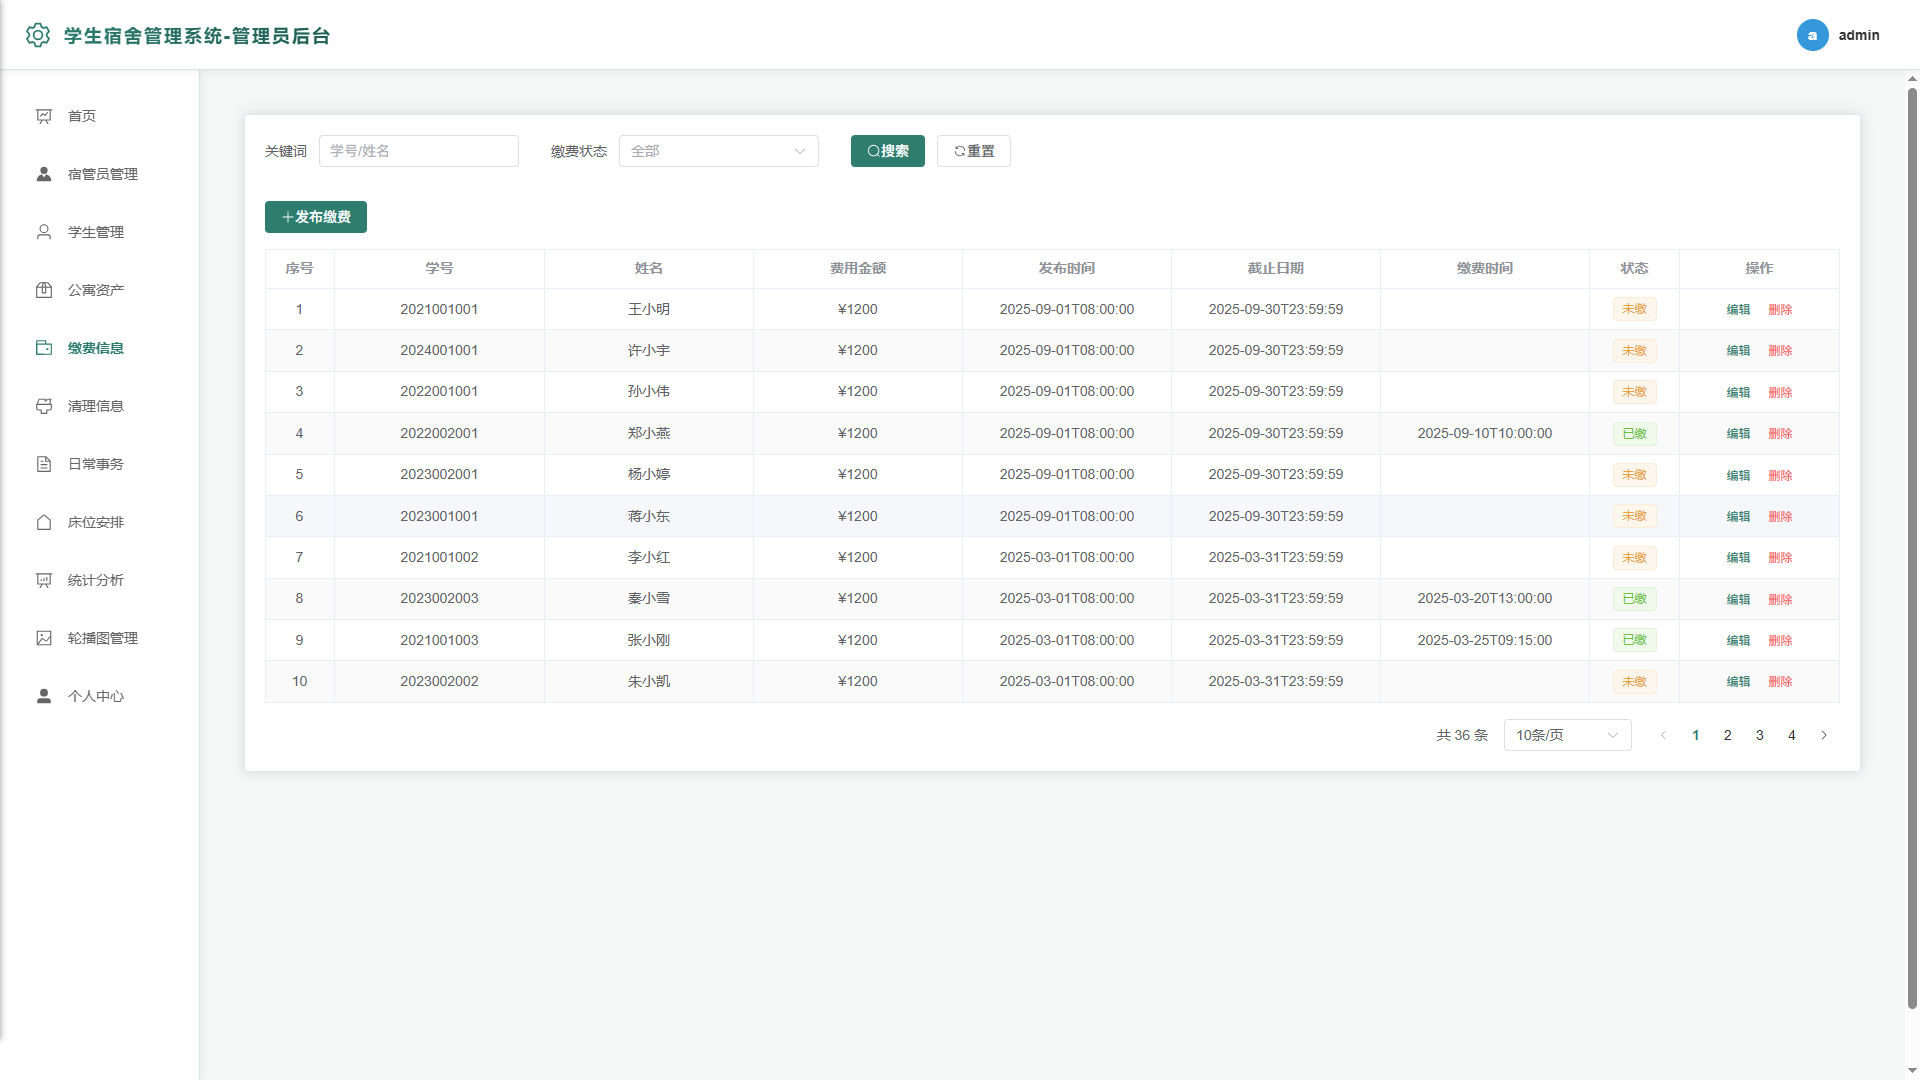Image resolution: width=1920 pixels, height=1080 pixels.
Task: Open 清理信息 menu item
Action: 100,406
